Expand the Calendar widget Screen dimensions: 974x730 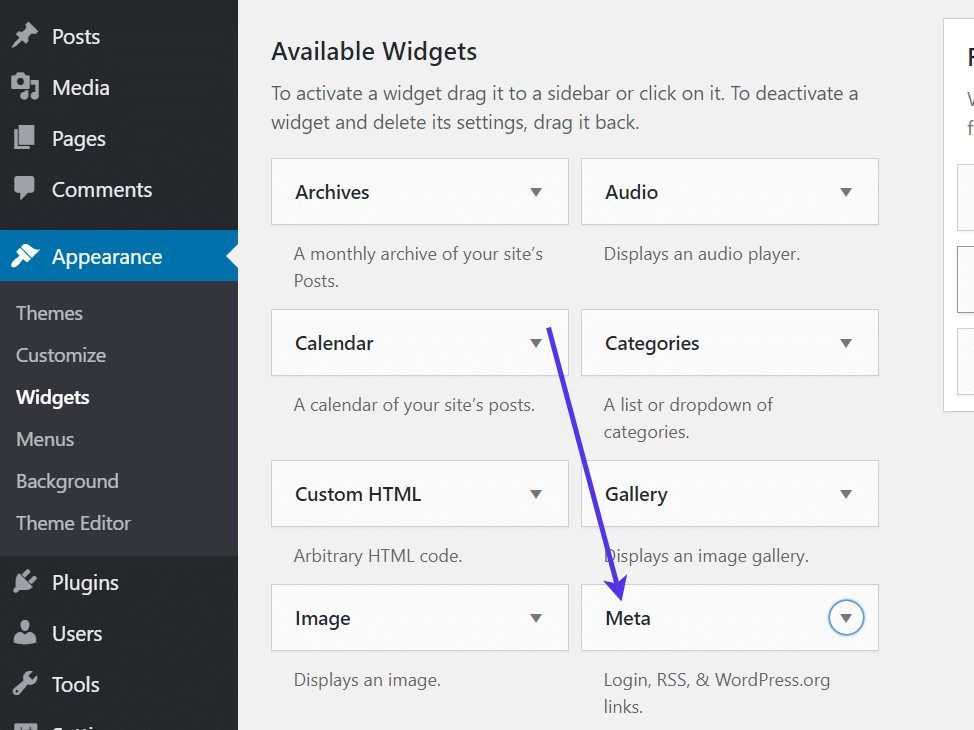click(537, 342)
